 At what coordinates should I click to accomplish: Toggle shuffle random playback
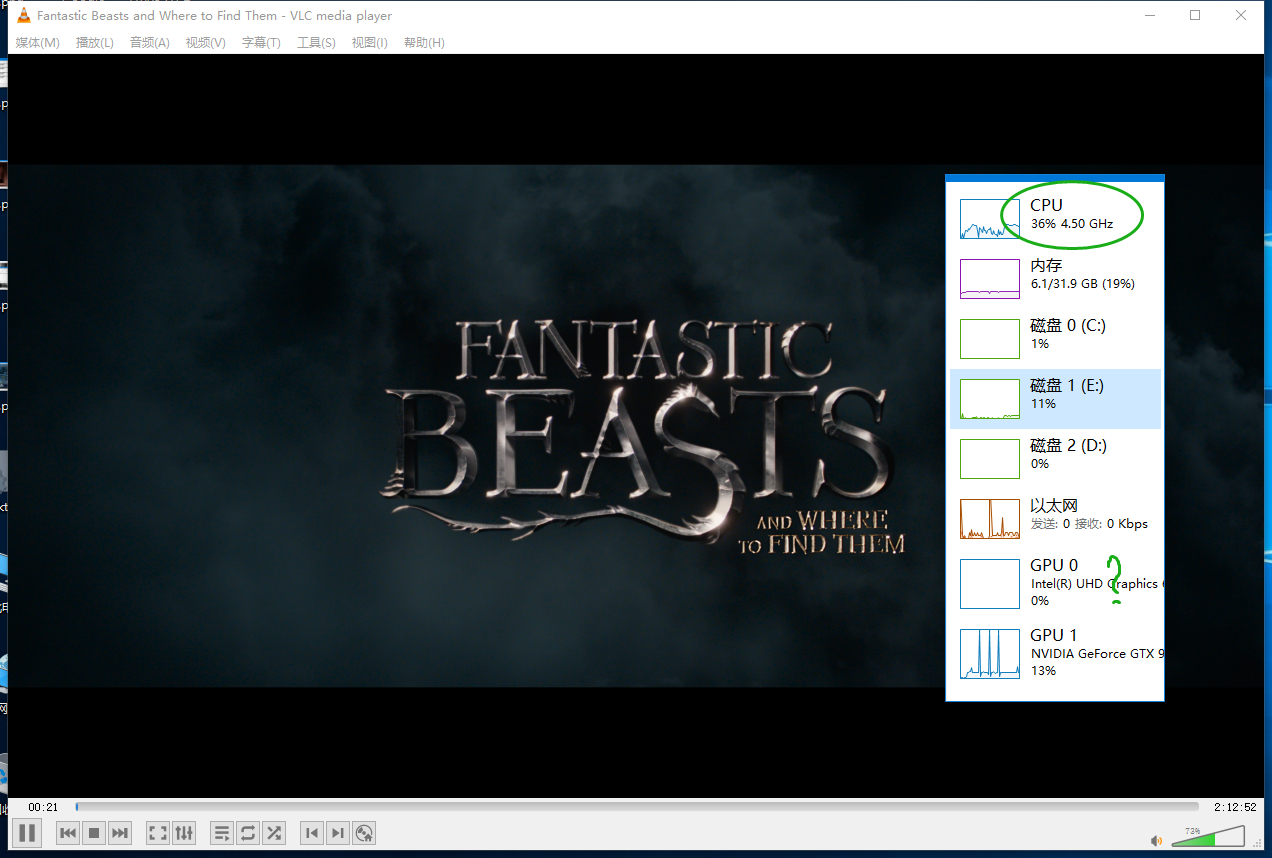(274, 832)
